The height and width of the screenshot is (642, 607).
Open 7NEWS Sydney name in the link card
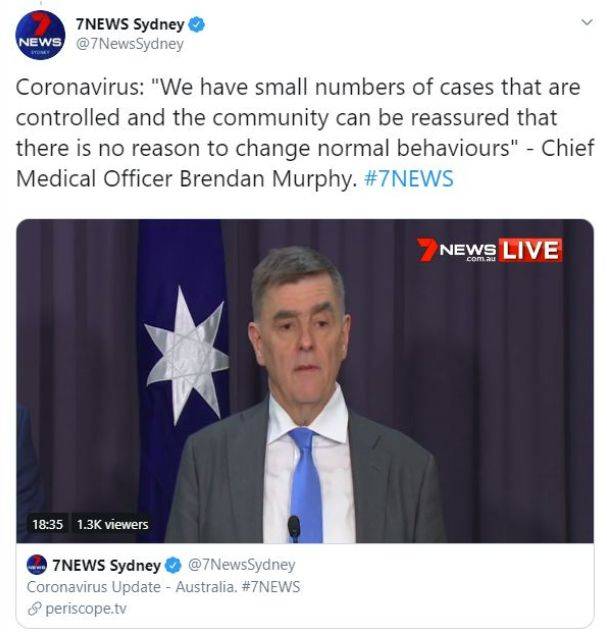pos(106,565)
